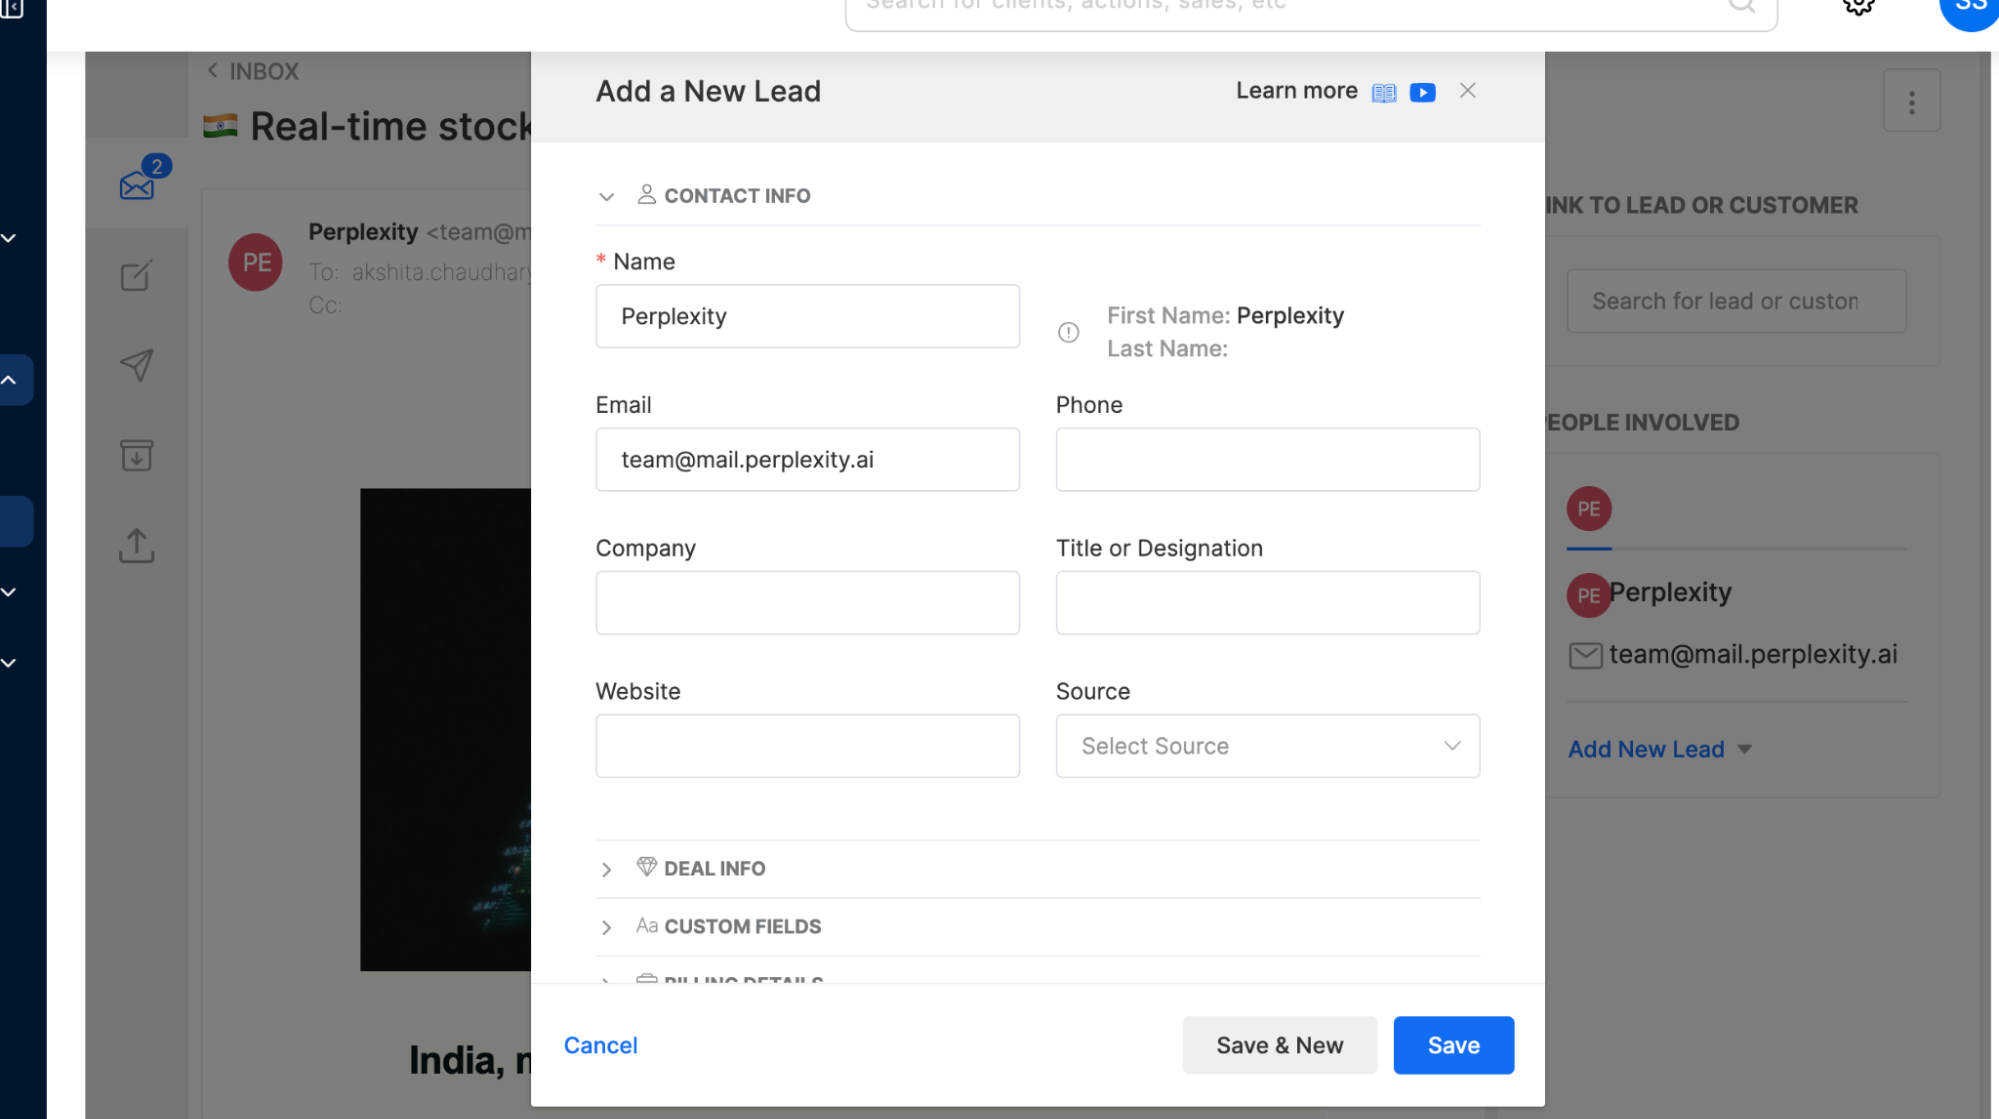This screenshot has height=1119, width=1999.
Task: Expand the DEAL INFO section
Action: (606, 869)
